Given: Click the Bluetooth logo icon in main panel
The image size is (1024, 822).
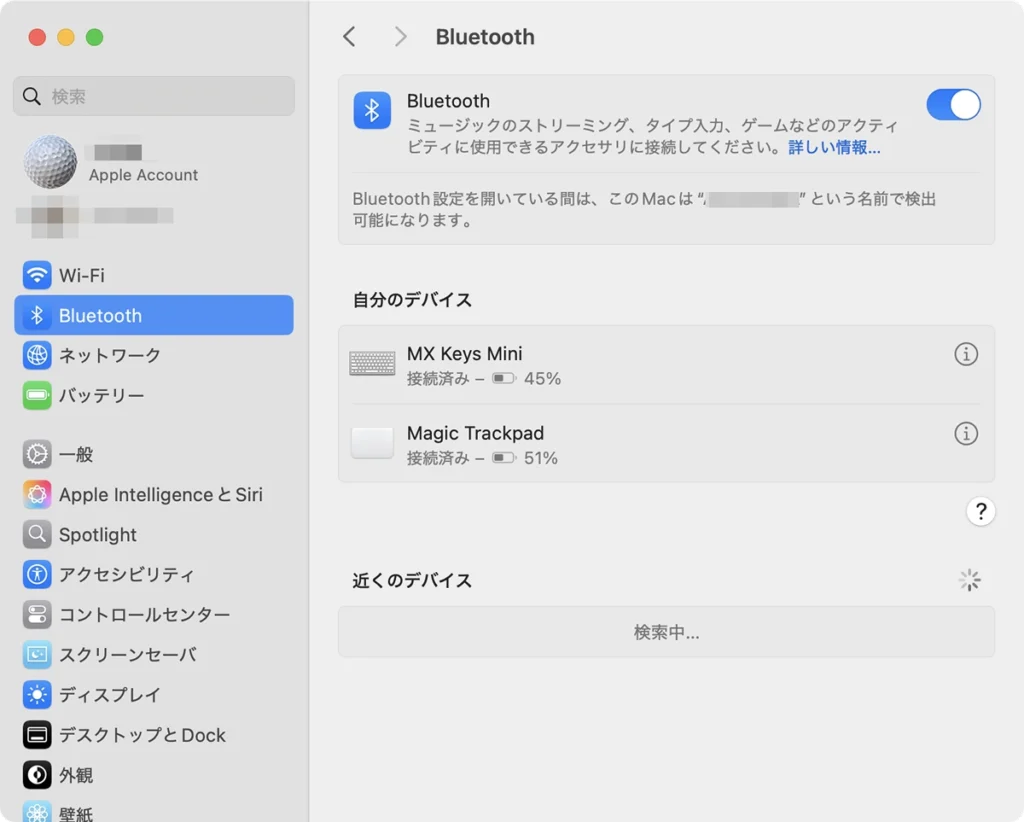Looking at the screenshot, I should click(x=372, y=110).
